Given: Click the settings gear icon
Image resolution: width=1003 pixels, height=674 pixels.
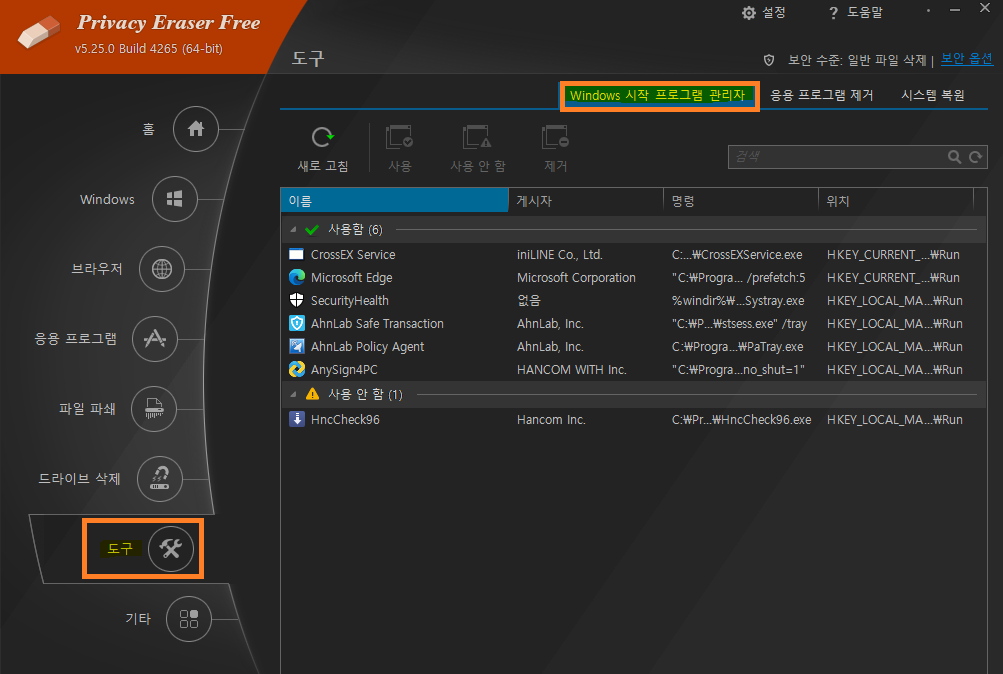Looking at the screenshot, I should (748, 13).
